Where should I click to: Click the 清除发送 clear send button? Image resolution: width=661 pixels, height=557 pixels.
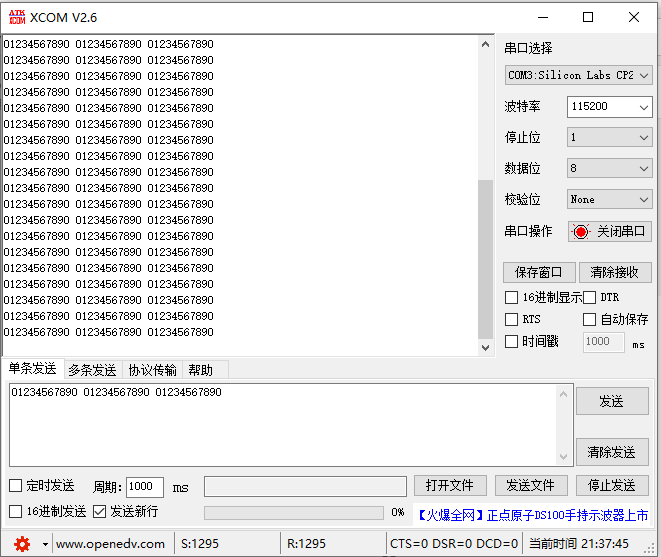(612, 452)
